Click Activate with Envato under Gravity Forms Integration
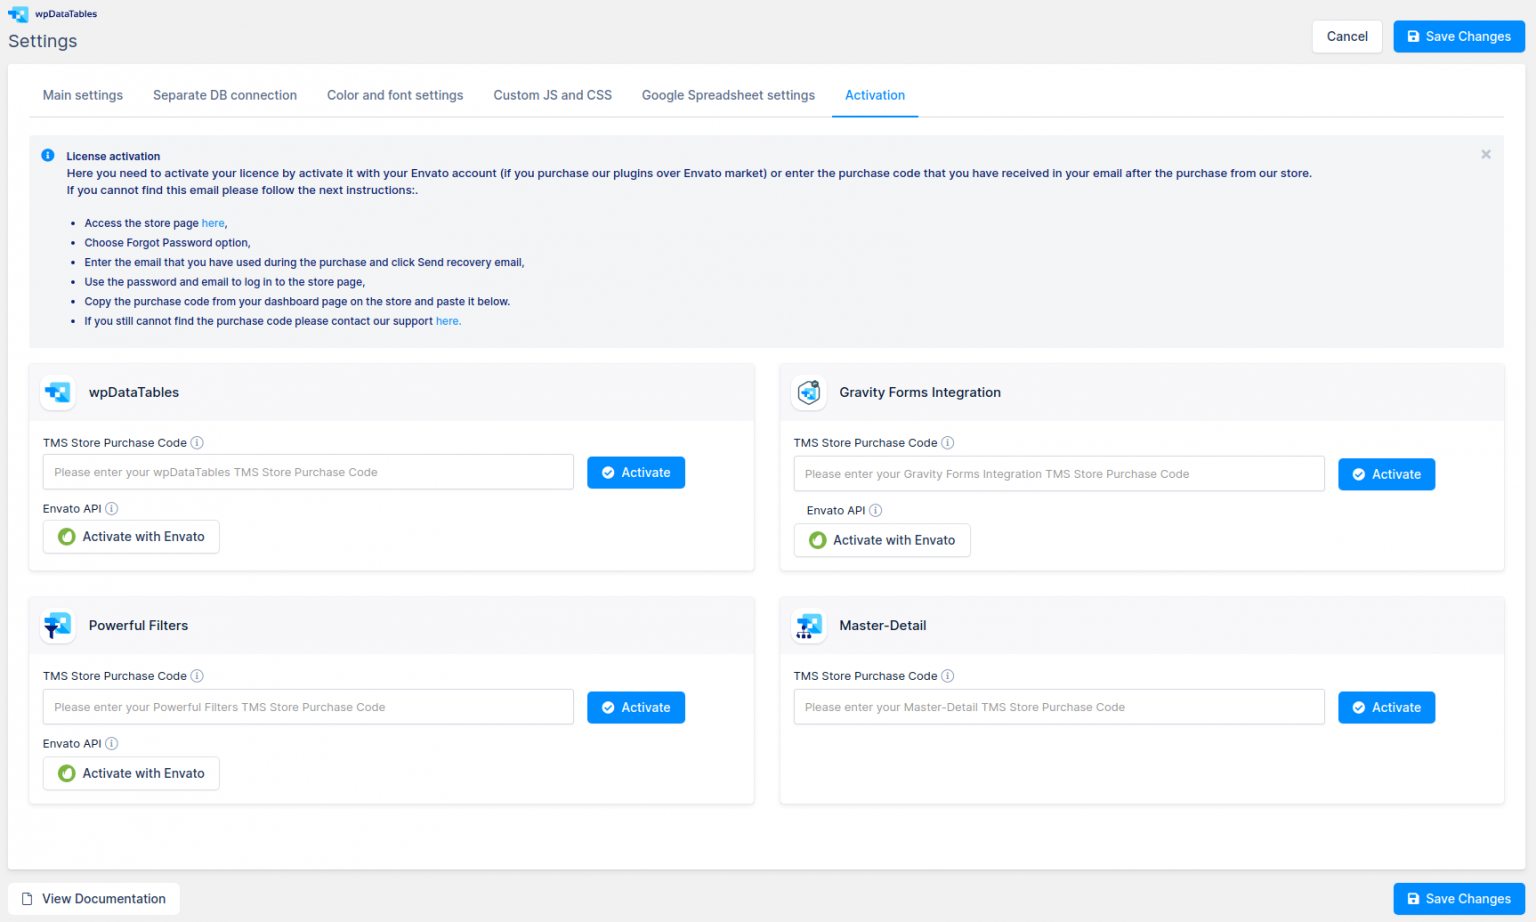Screen dimensions: 1536x922 (881, 539)
